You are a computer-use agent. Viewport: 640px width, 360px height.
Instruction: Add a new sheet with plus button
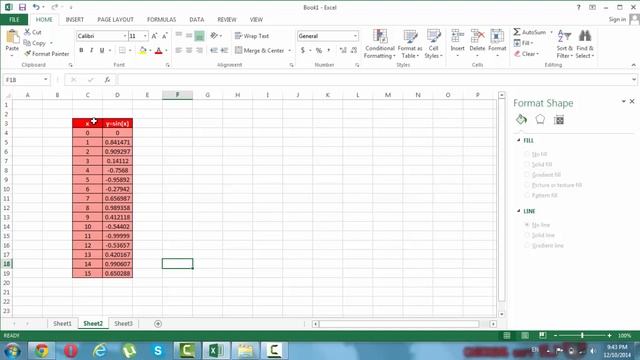158,324
